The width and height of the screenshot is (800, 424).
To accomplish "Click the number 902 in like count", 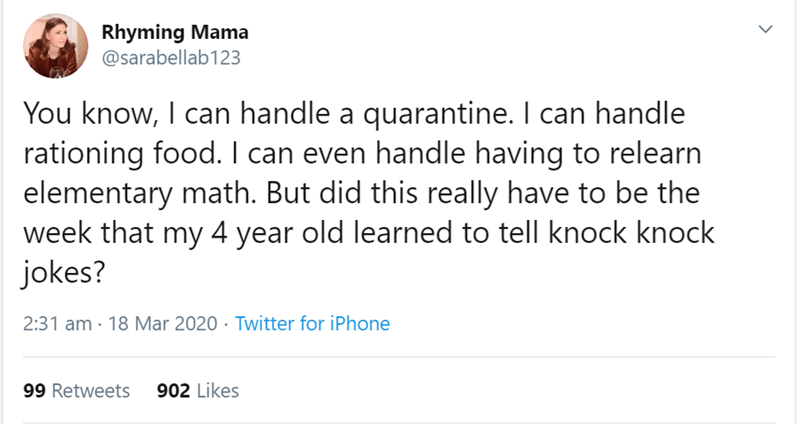I will 172,391.
